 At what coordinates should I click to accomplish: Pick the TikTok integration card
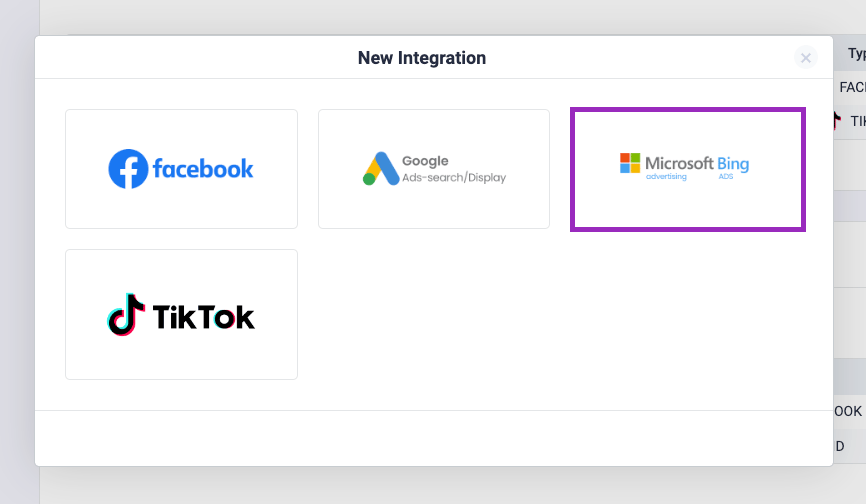click(181, 314)
